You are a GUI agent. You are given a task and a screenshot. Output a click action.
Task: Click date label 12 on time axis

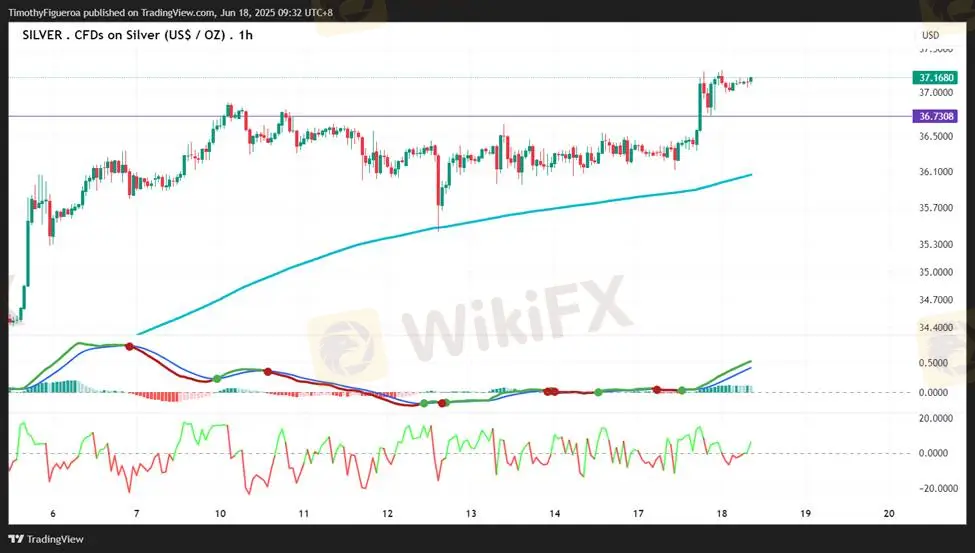click(x=387, y=514)
